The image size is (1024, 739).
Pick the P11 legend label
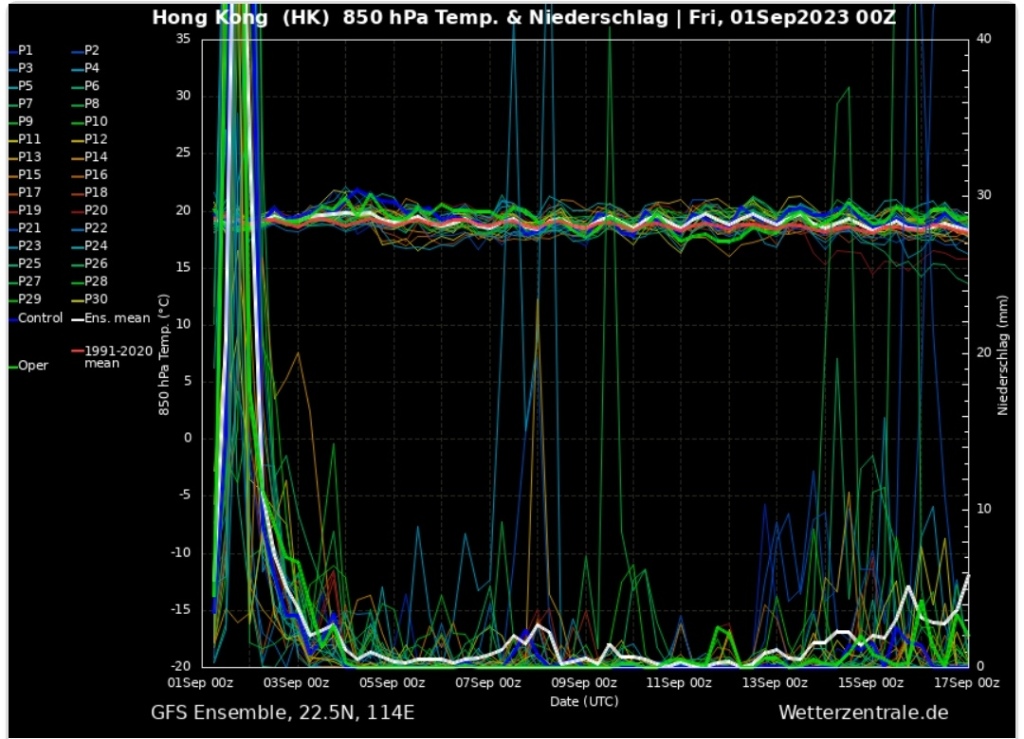[x=30, y=139]
